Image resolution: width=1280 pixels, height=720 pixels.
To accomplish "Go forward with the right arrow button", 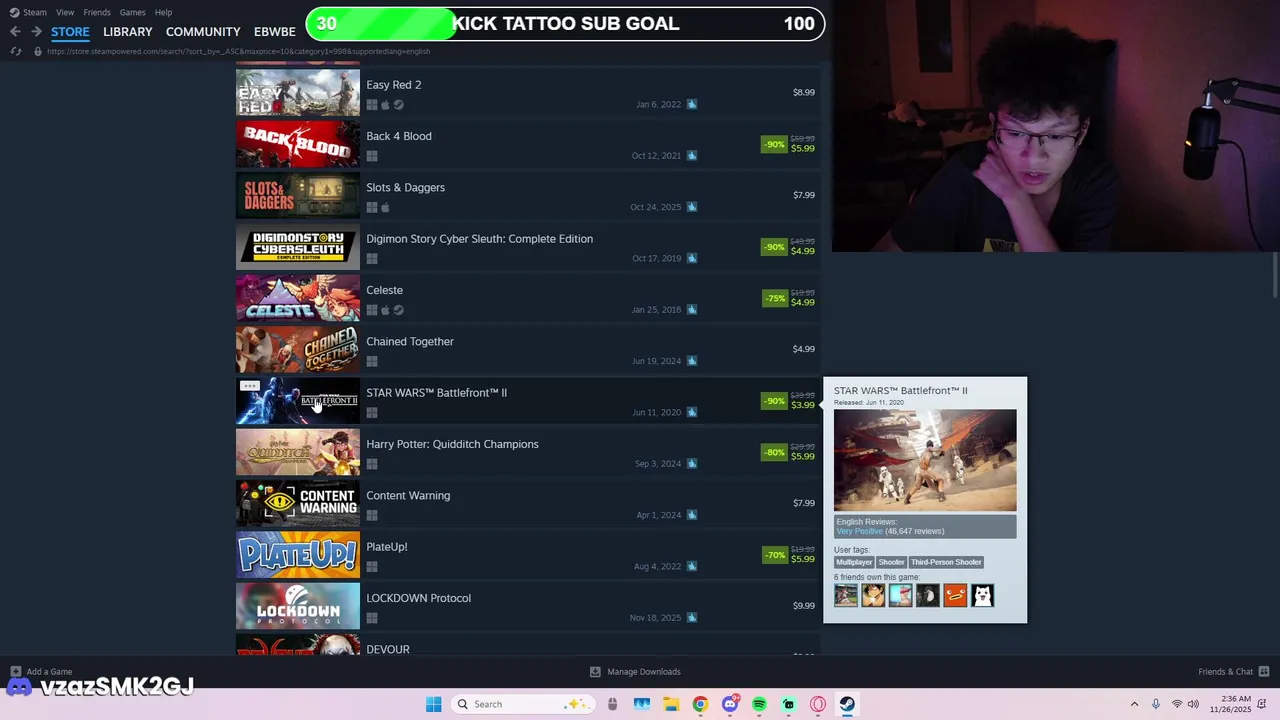I will point(36,32).
